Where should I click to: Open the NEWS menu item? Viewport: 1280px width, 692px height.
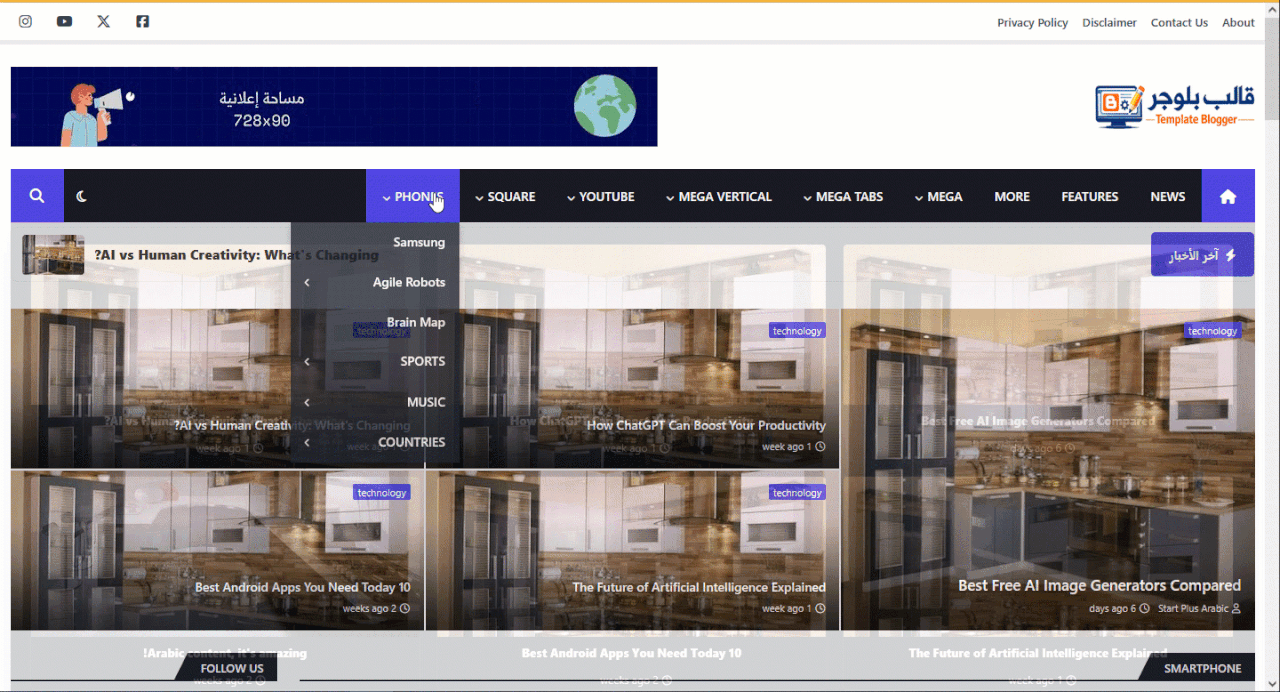pyautogui.click(x=1167, y=196)
